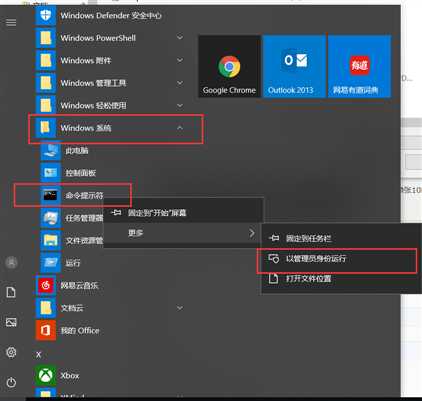Open 此电脑 computer icon
422x401 pixels.
[50, 150]
